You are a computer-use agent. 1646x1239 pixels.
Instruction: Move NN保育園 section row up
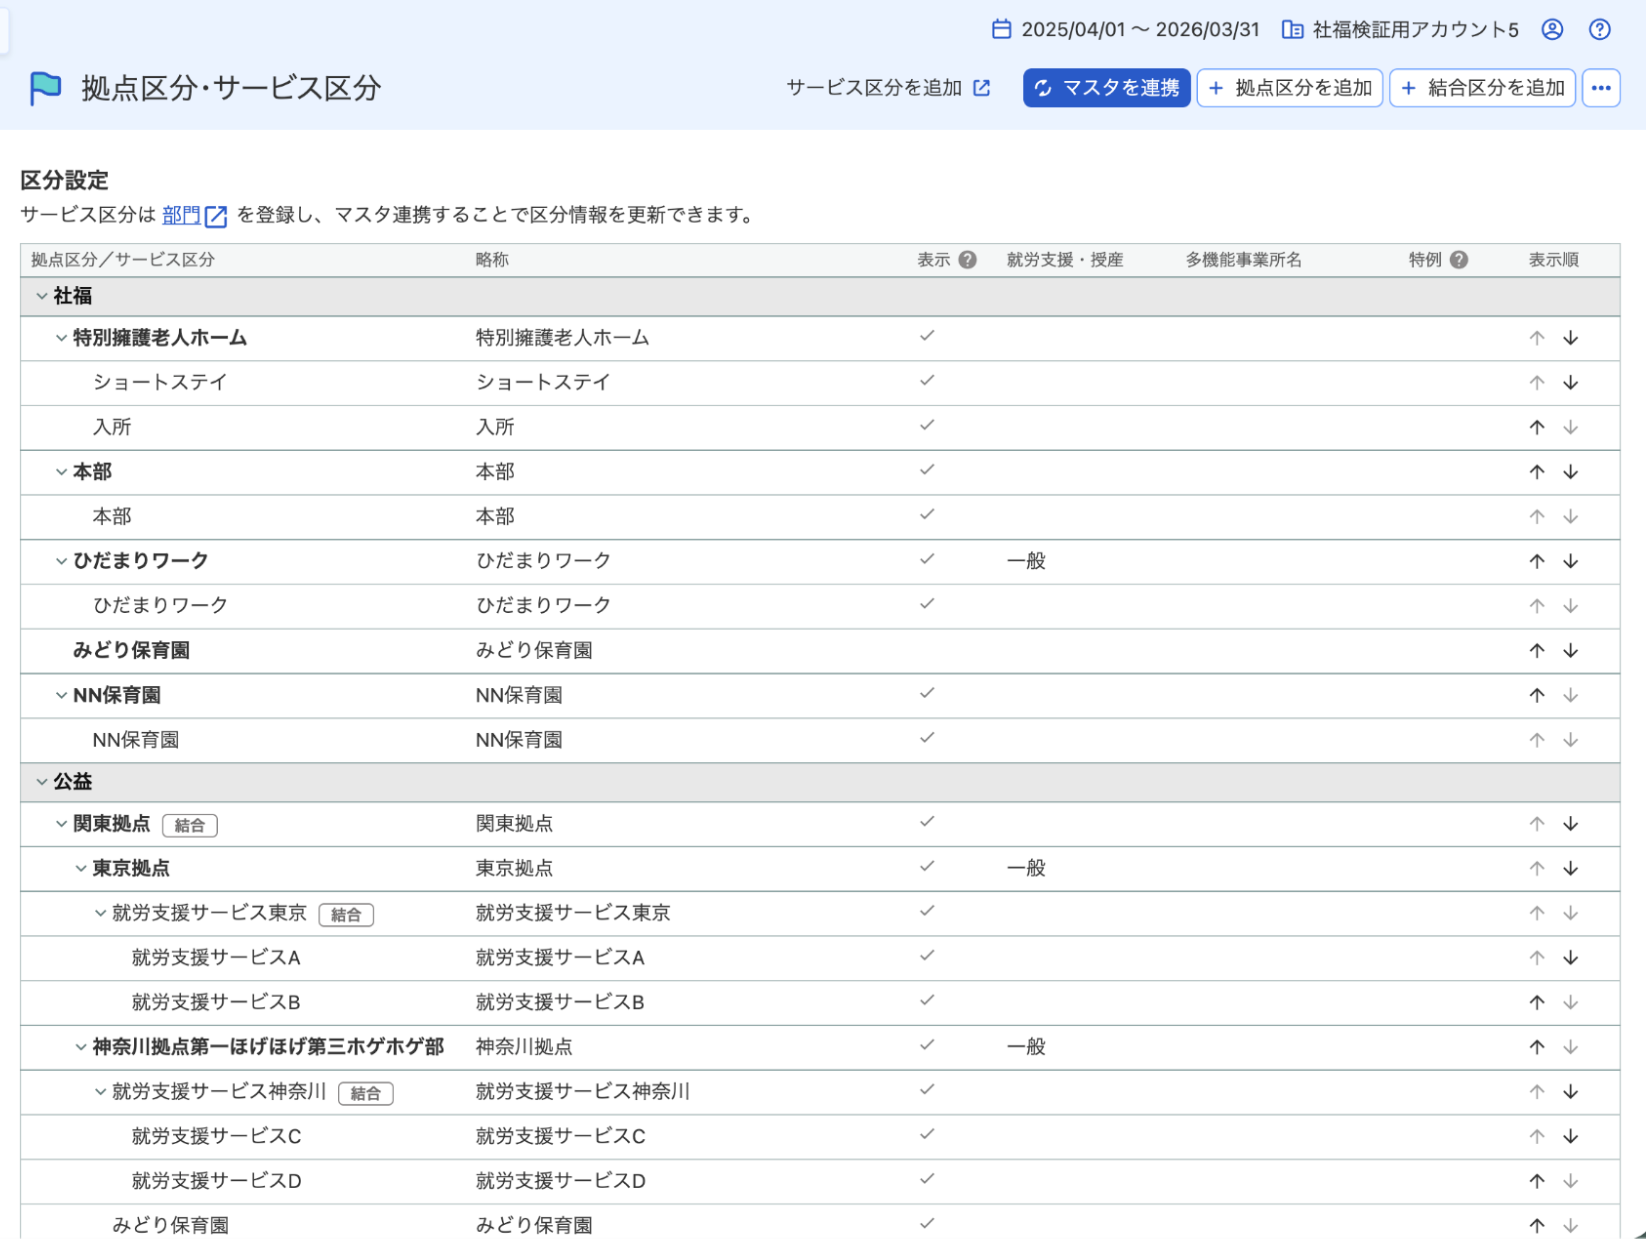1537,695
